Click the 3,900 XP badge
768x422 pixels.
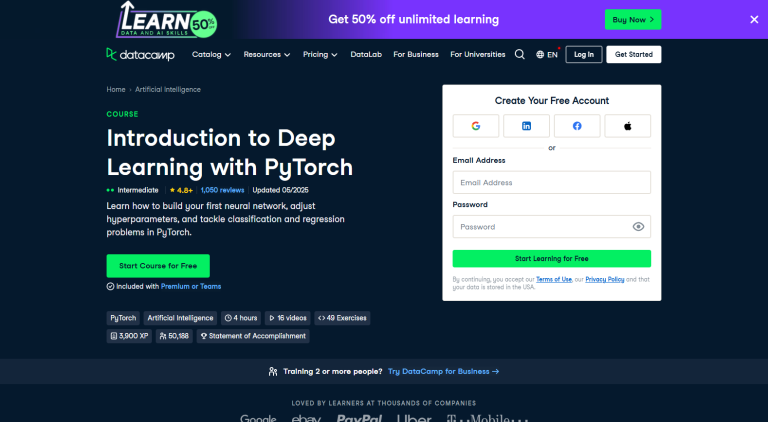point(129,336)
